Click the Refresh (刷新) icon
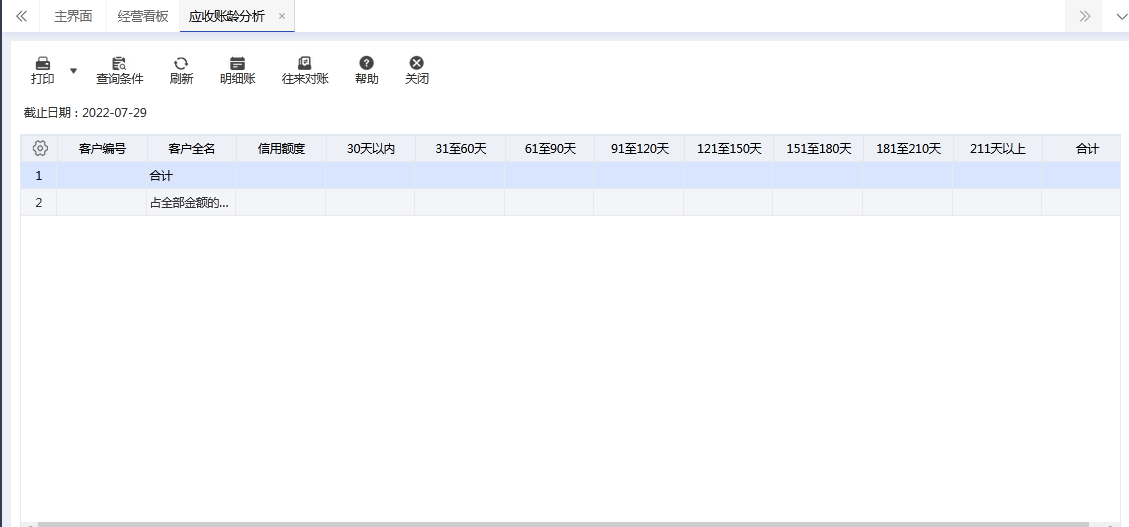1129x527 pixels. (x=181, y=64)
